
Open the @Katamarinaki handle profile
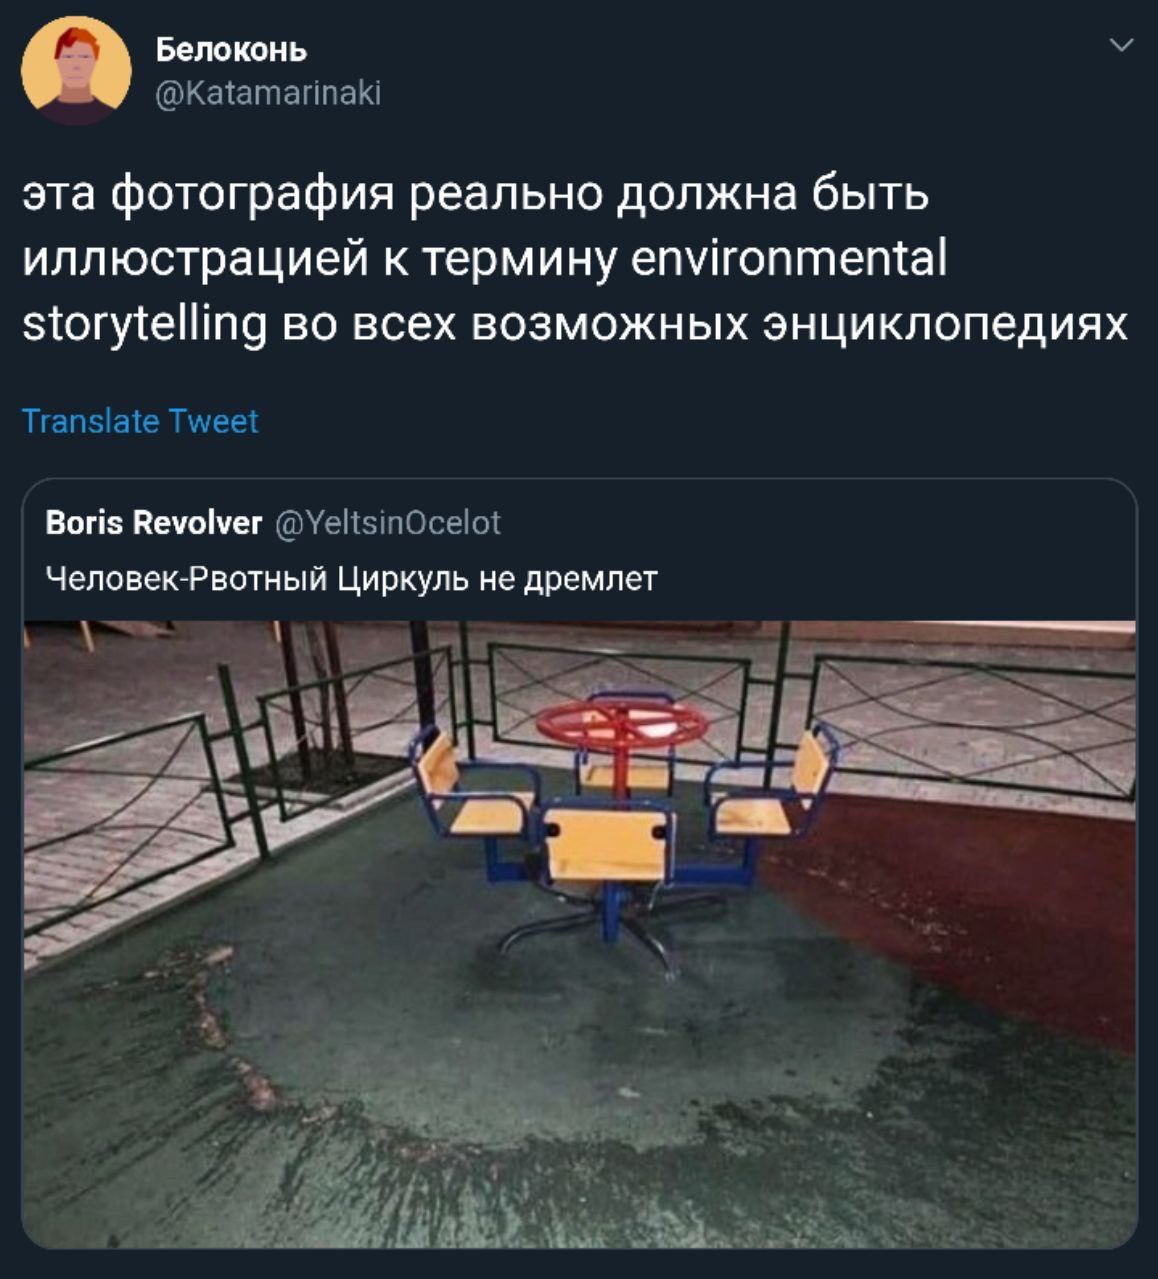[268, 93]
